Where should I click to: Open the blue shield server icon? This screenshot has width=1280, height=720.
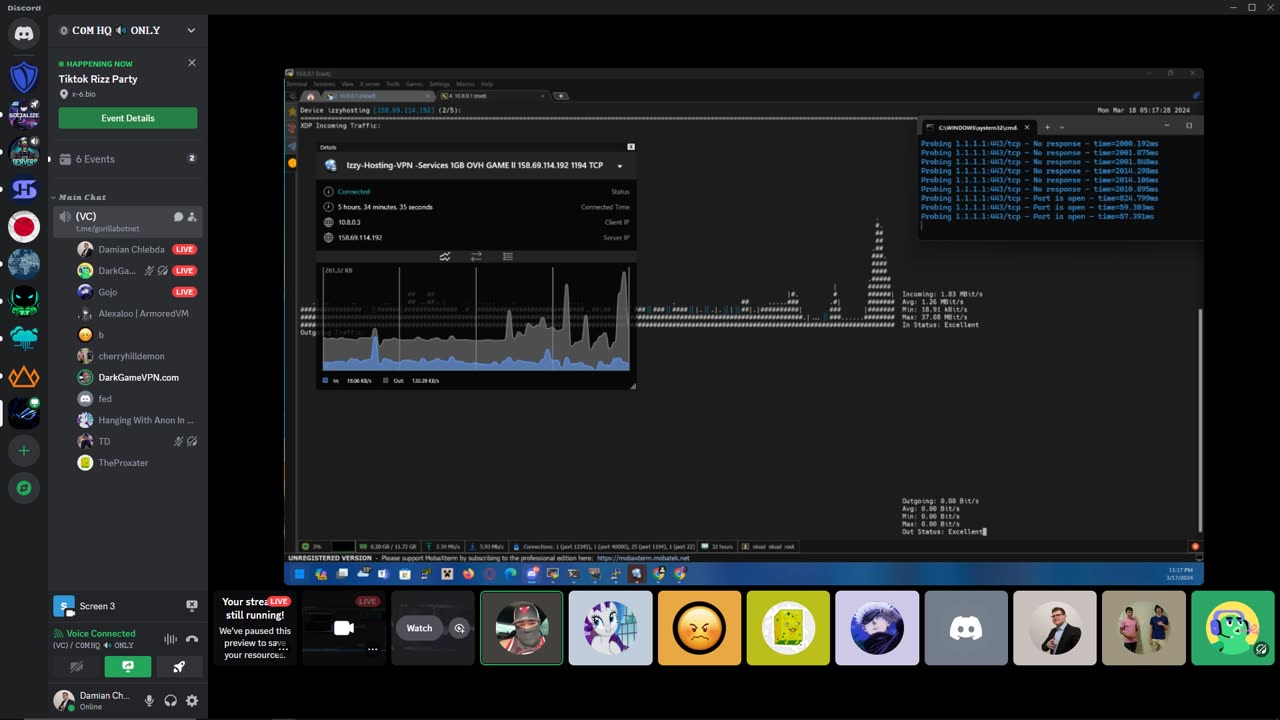24,77
